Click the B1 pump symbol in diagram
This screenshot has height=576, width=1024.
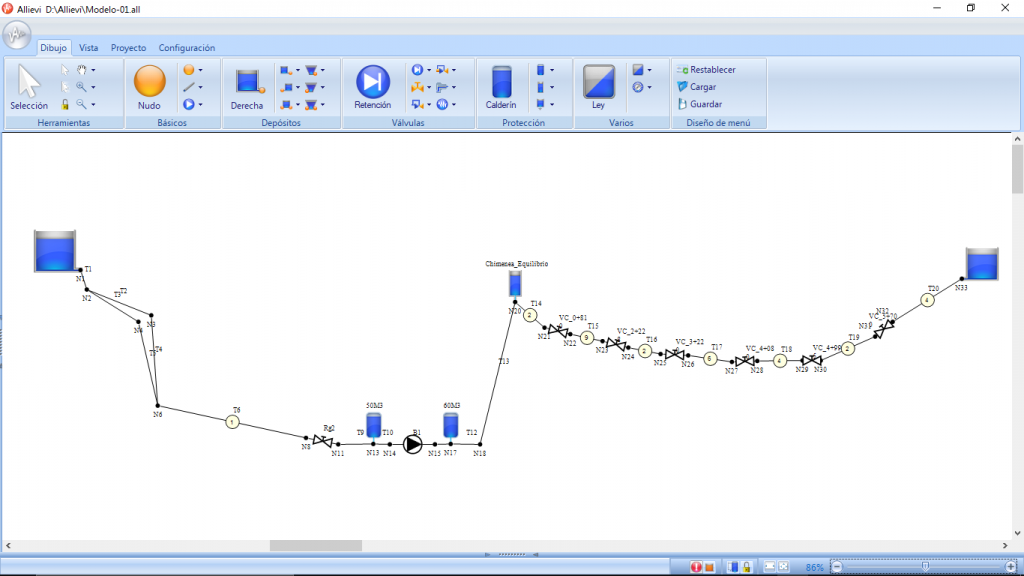coord(413,444)
